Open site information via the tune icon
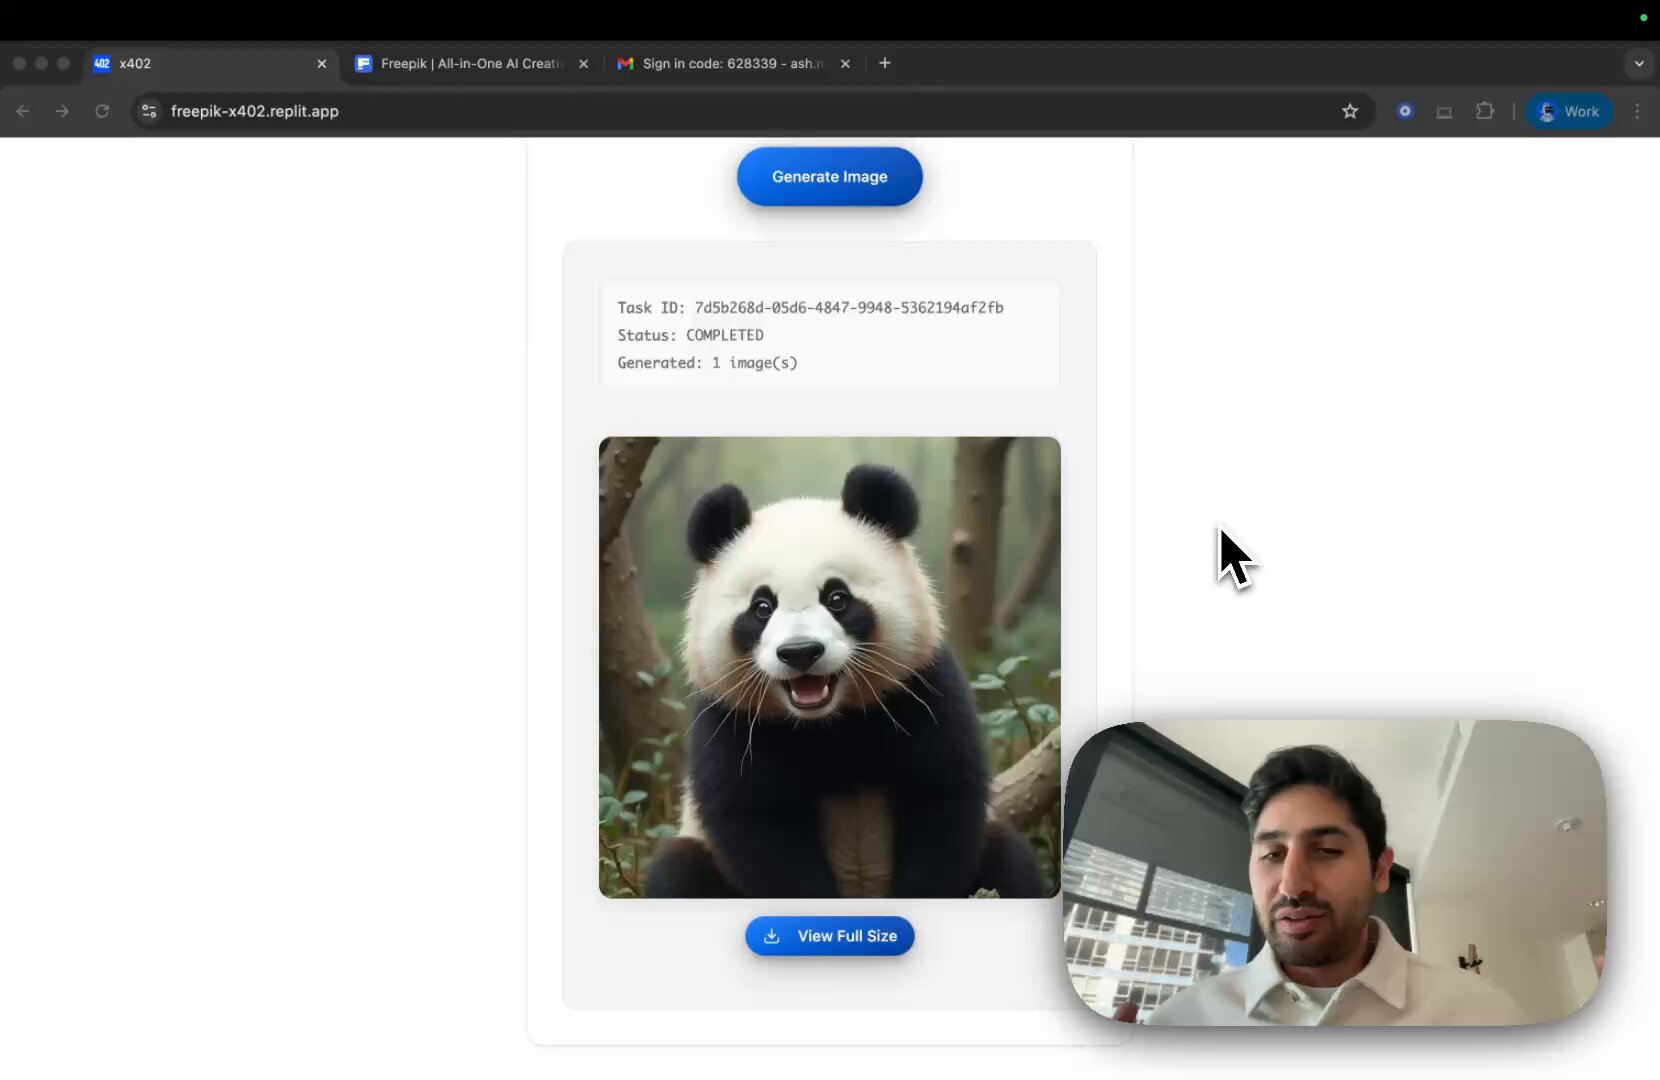 148,111
